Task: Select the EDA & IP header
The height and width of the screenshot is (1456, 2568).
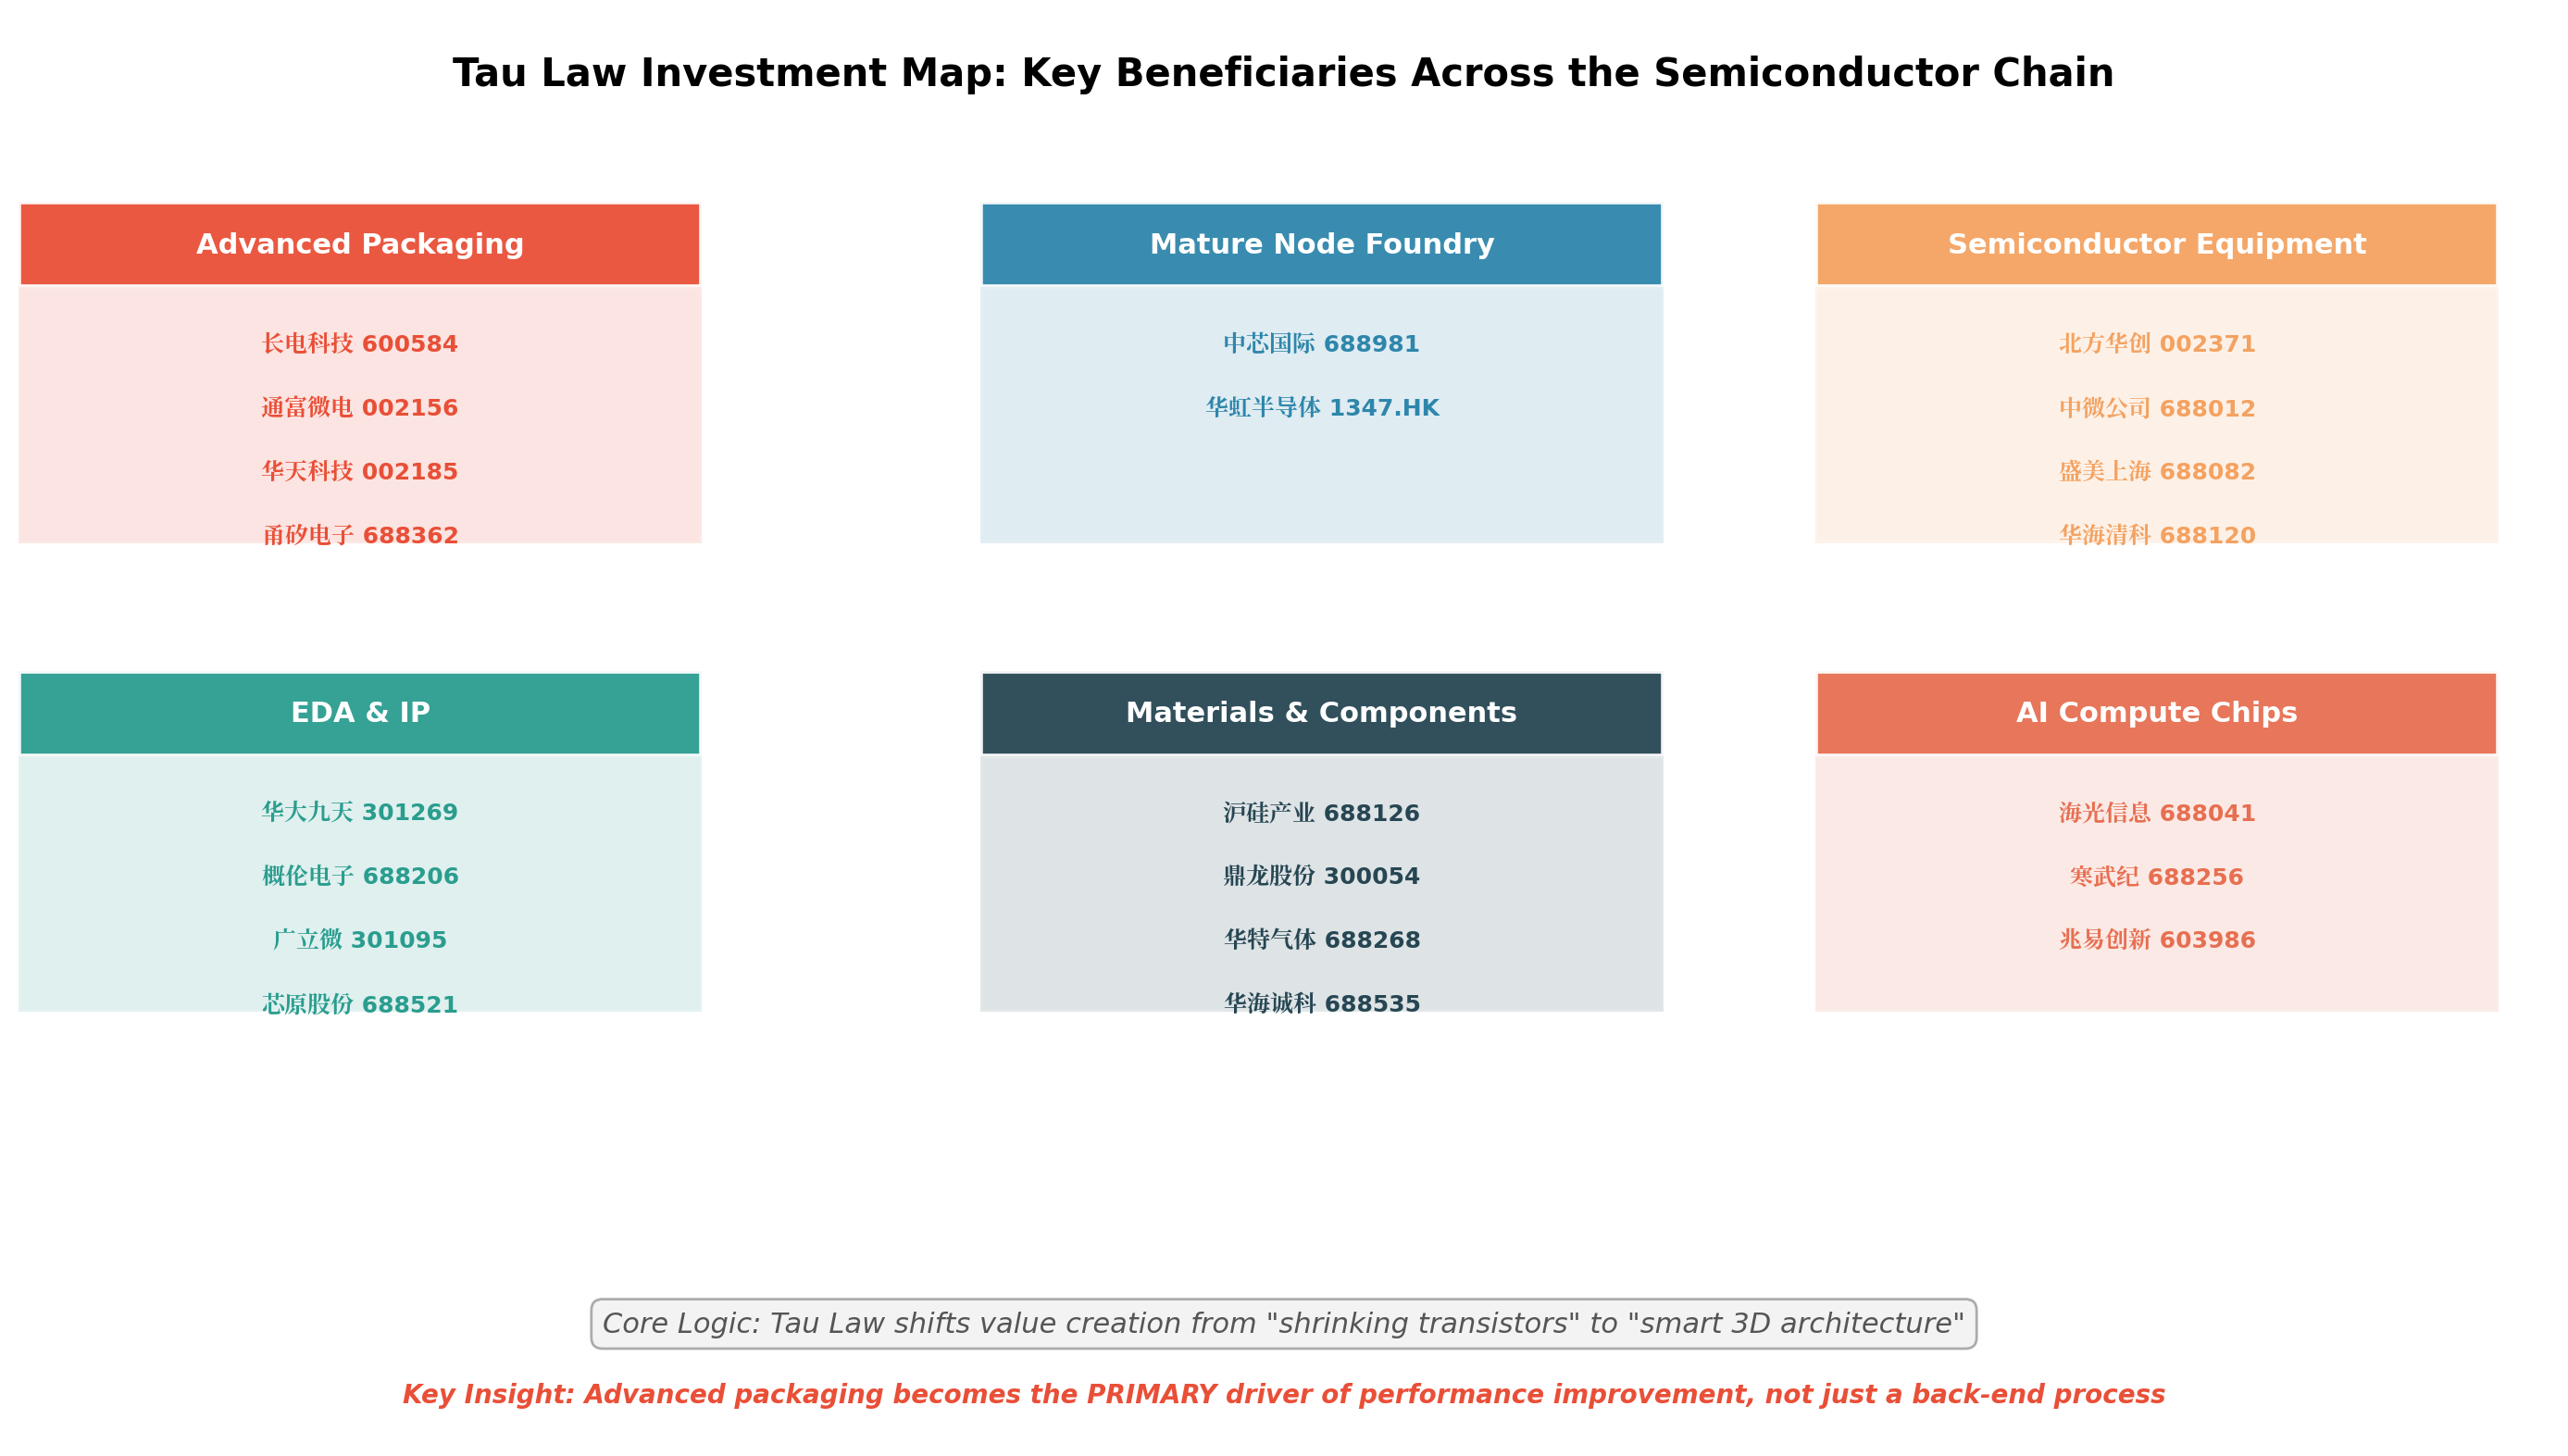Action: [360, 713]
